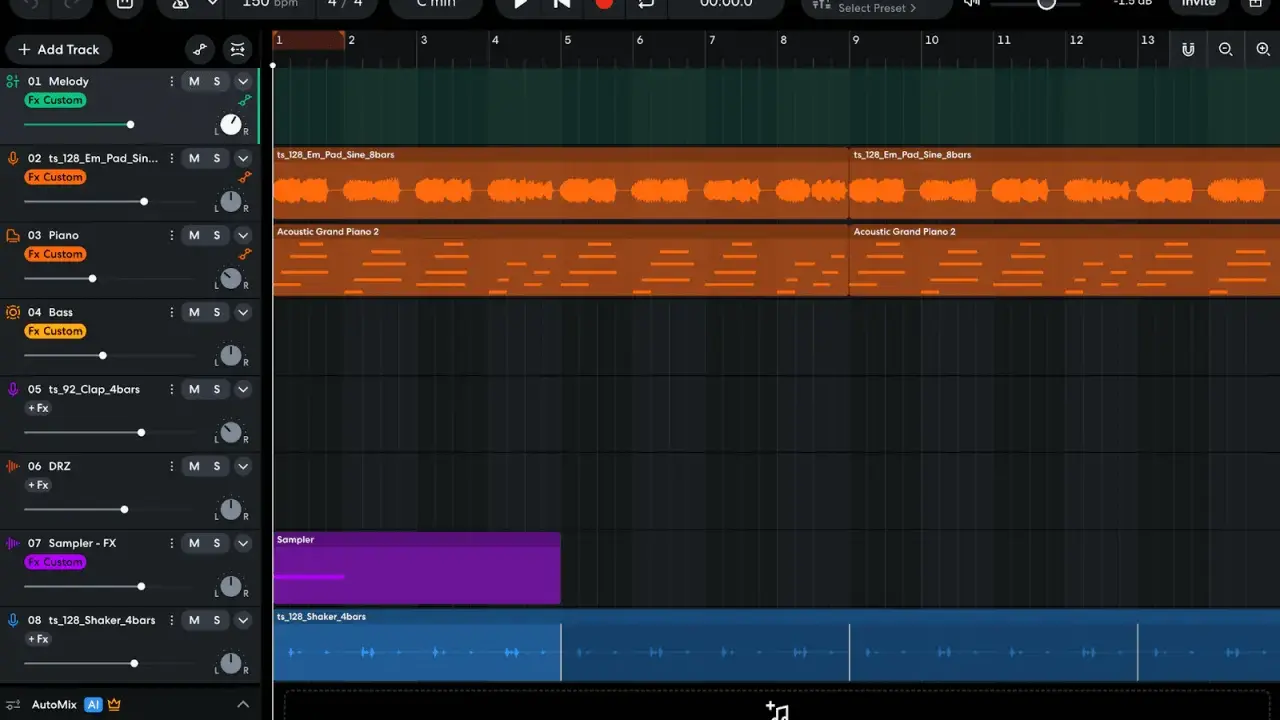Zoom out the timeline
Image resolution: width=1280 pixels, height=720 pixels.
pos(1225,49)
